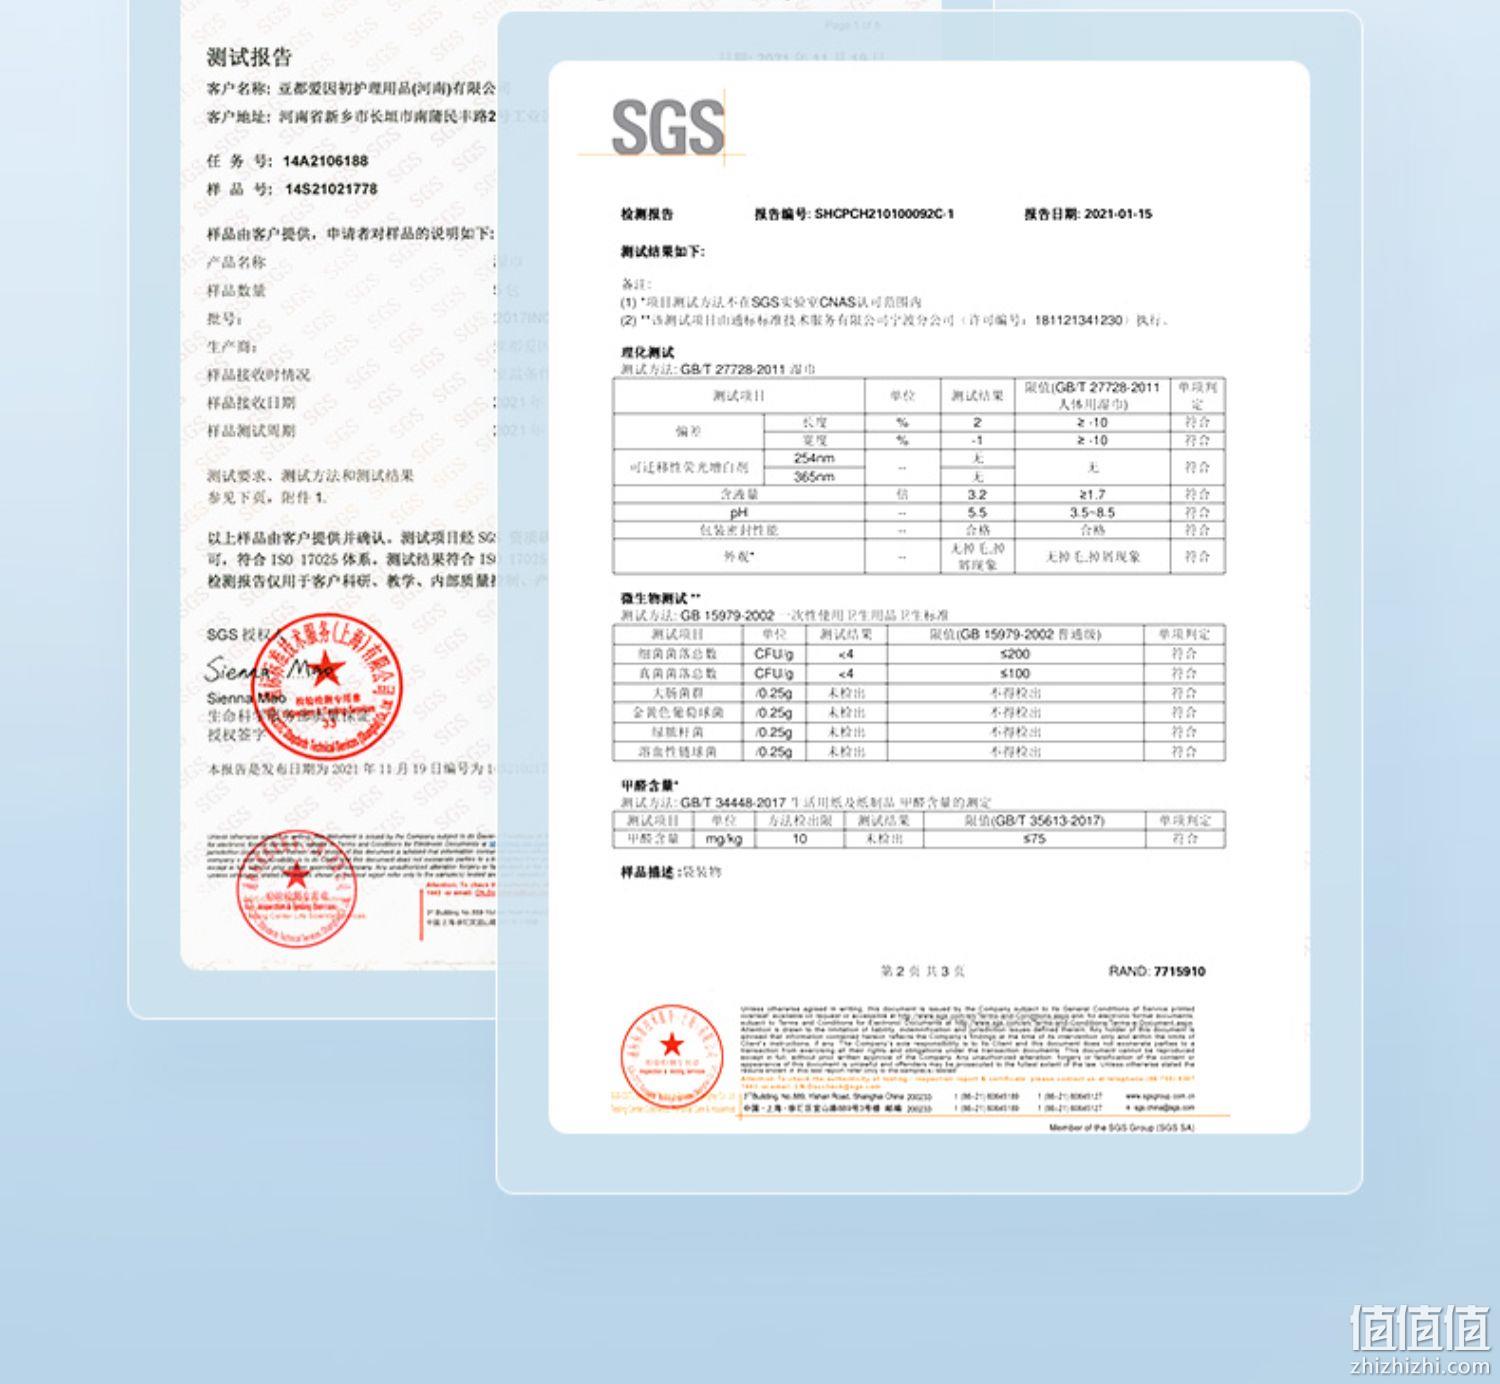Click the 大肠菌群 row label
Viewport: 1500px width, 1384px height.
coord(677,693)
